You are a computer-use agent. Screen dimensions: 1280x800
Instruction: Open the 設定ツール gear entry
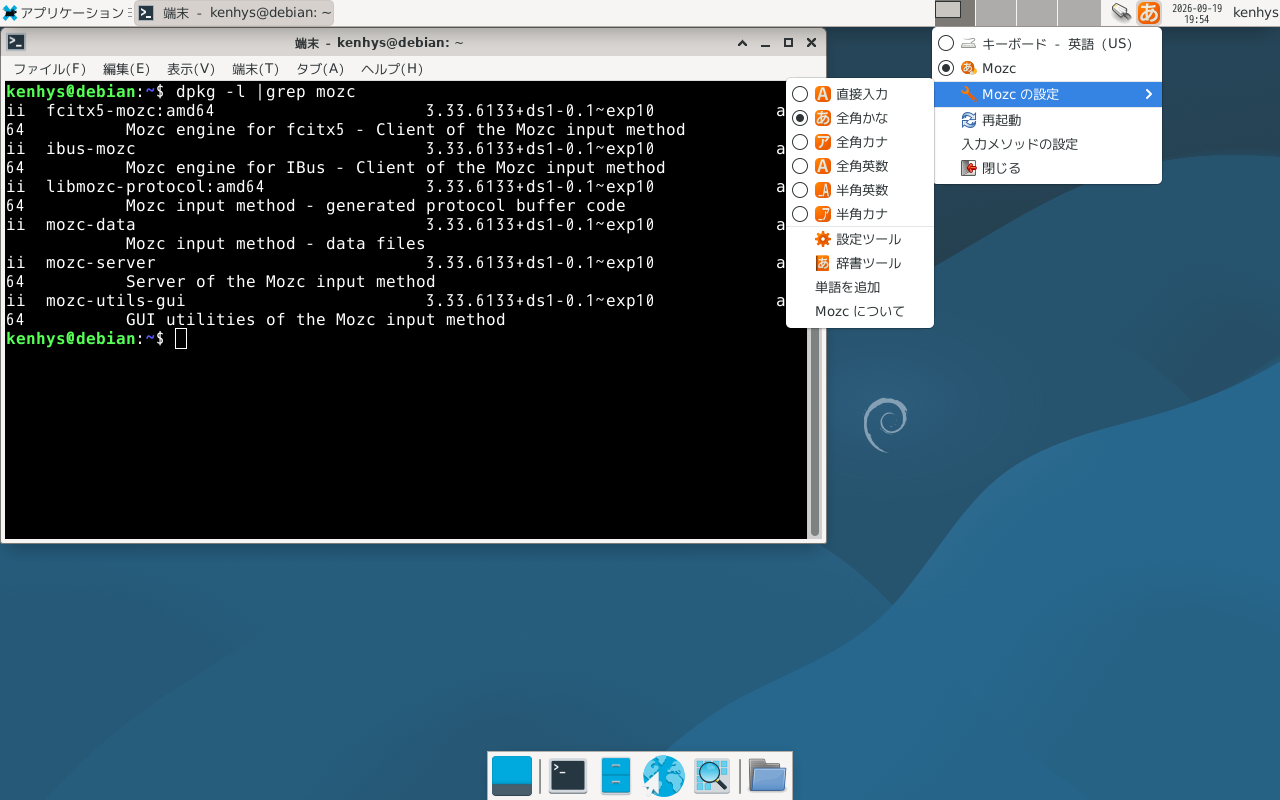[x=860, y=239]
